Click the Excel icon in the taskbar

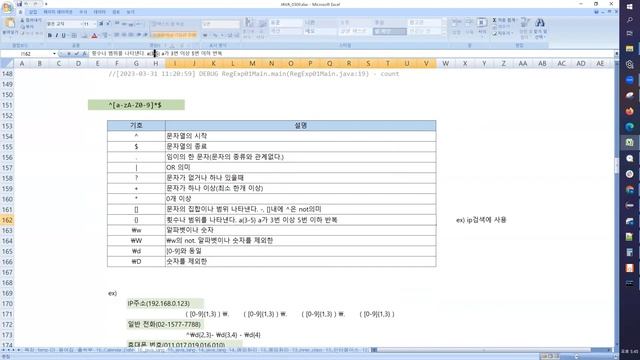tap(630, 142)
